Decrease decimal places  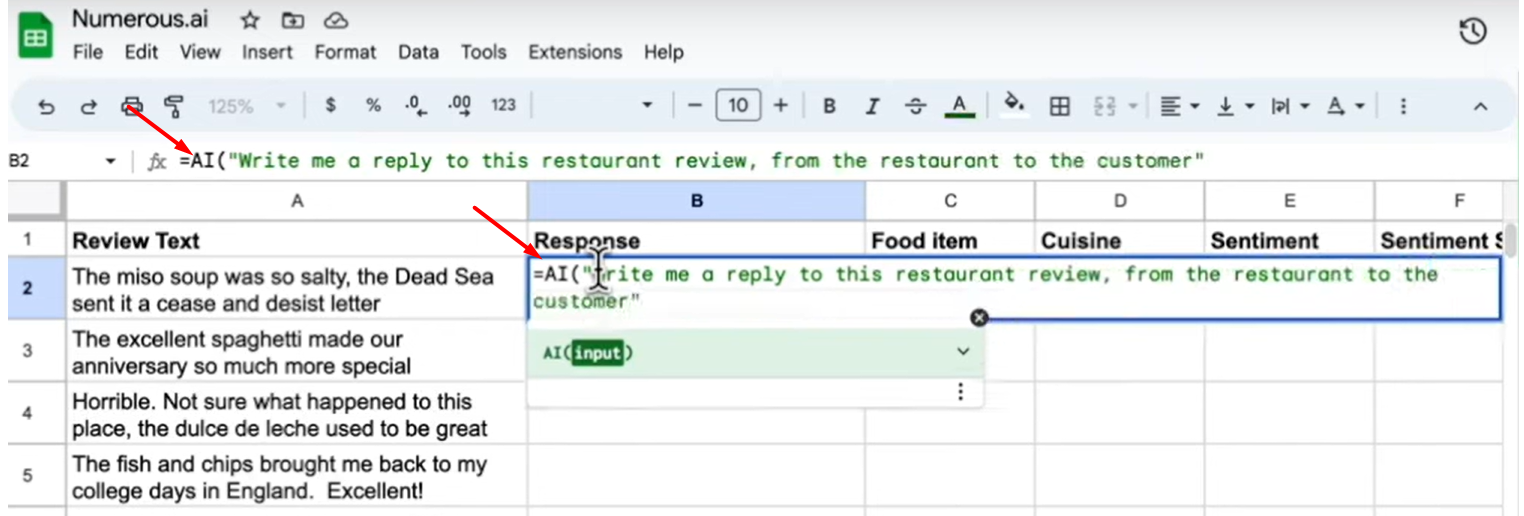pyautogui.click(x=415, y=106)
